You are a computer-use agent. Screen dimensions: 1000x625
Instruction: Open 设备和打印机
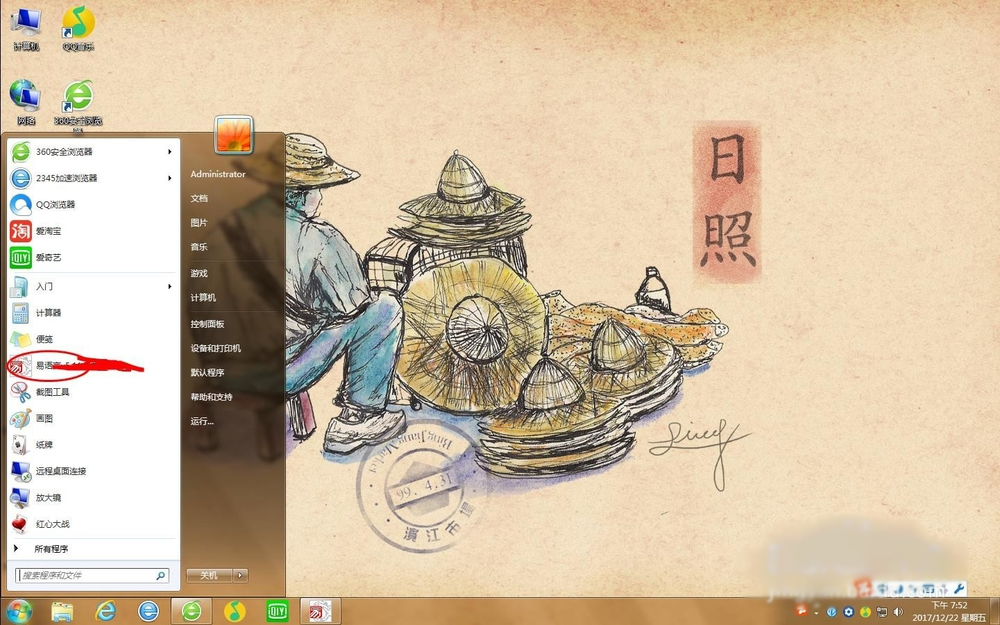tap(216, 348)
